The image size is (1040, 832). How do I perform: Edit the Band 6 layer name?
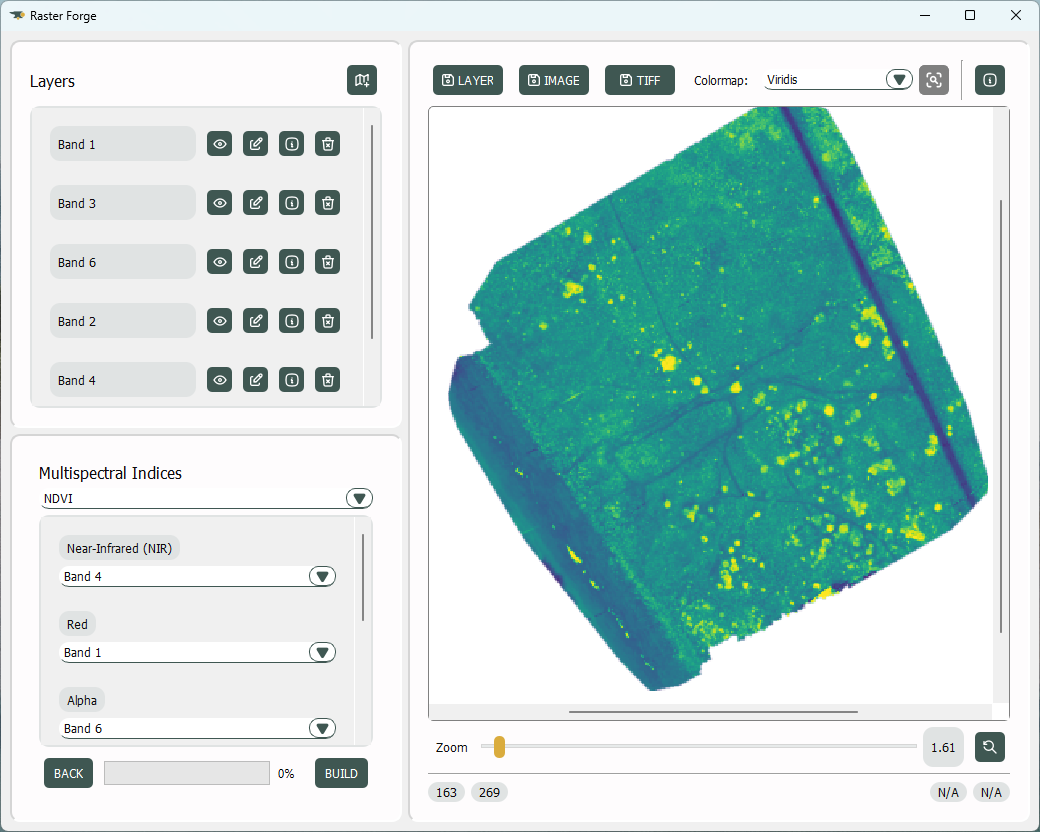[x=255, y=262]
